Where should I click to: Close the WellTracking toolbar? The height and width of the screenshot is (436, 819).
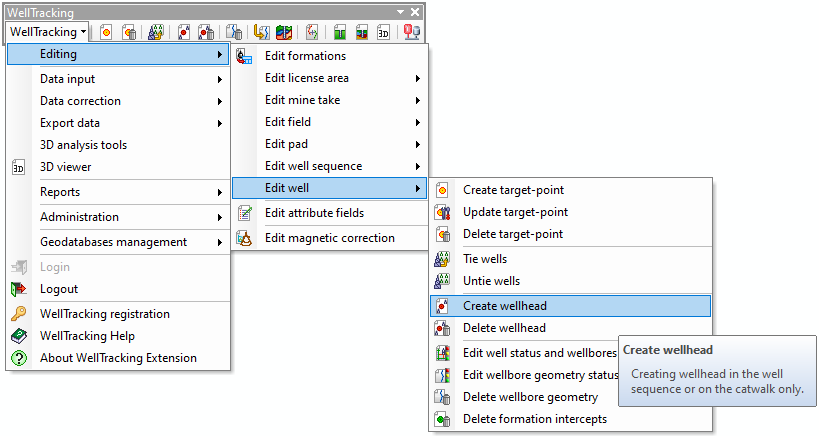click(415, 11)
